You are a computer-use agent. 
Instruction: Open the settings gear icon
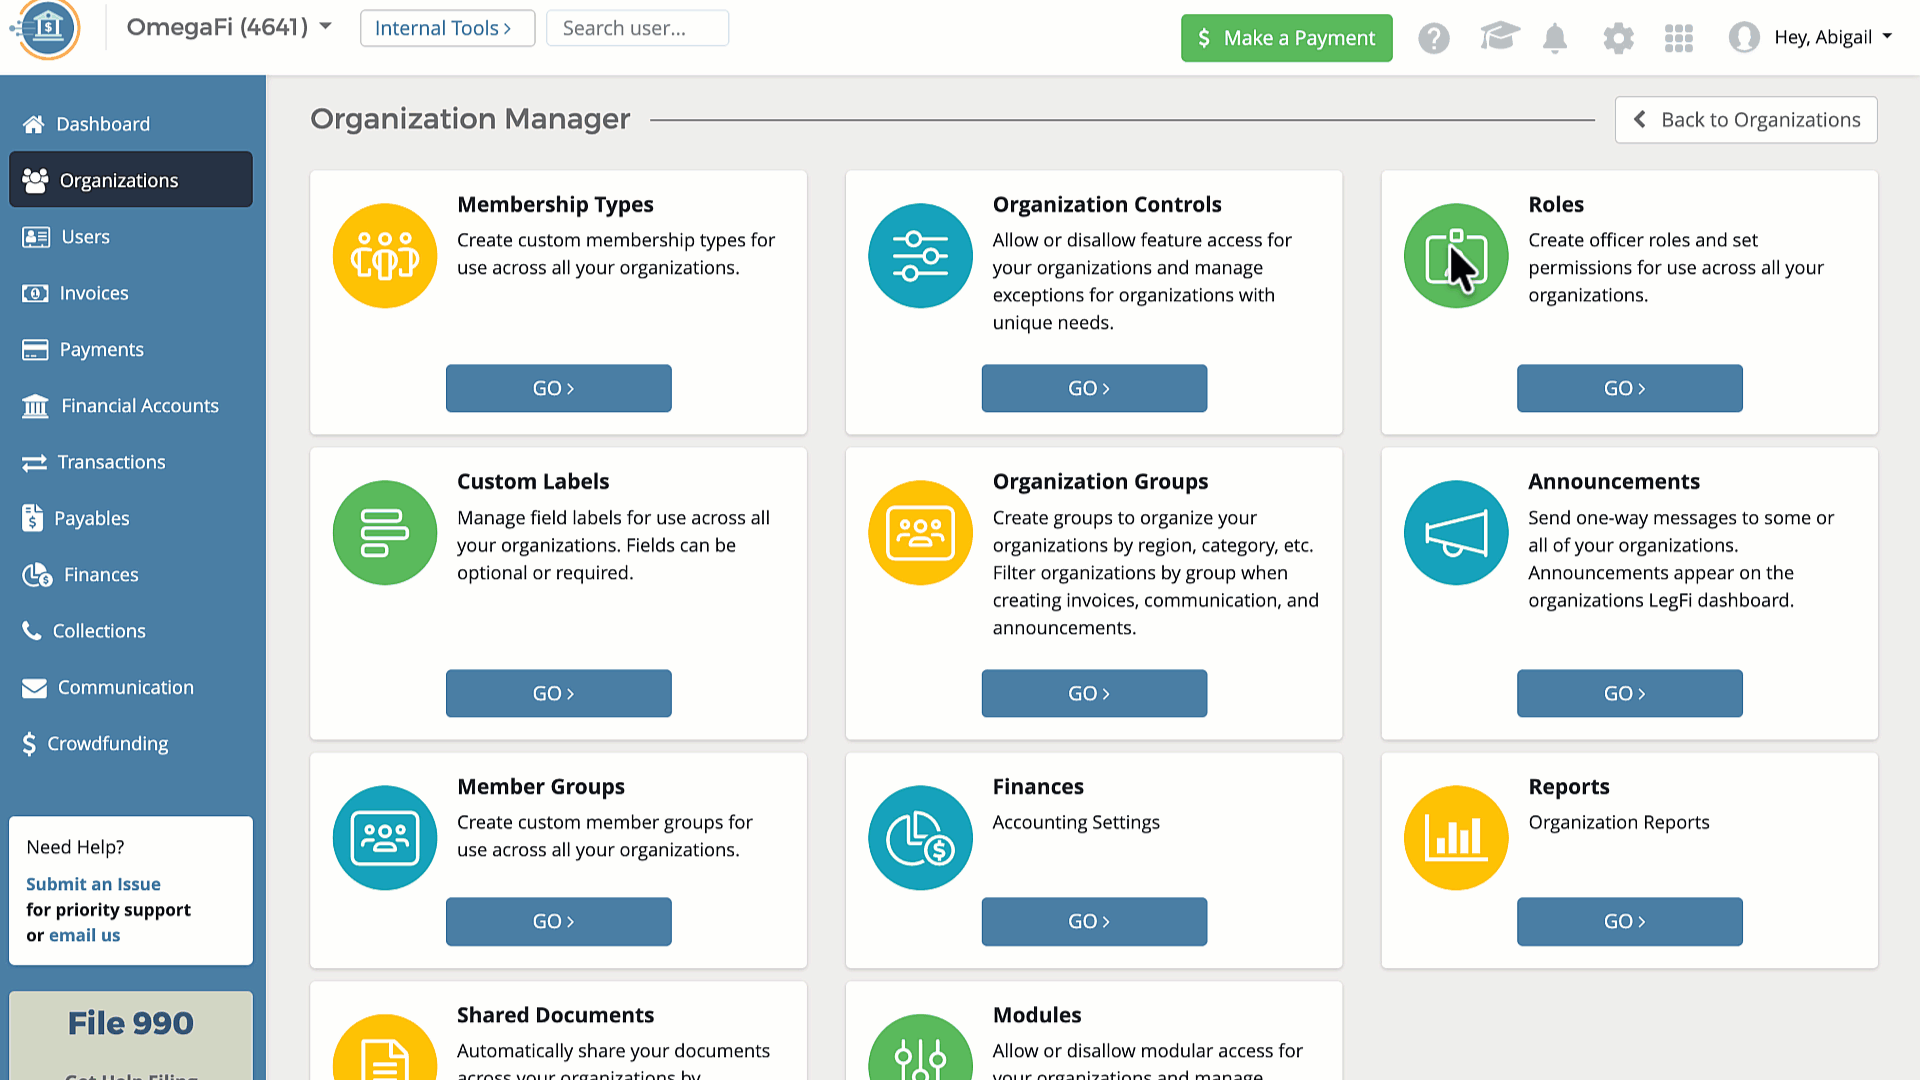tap(1617, 38)
